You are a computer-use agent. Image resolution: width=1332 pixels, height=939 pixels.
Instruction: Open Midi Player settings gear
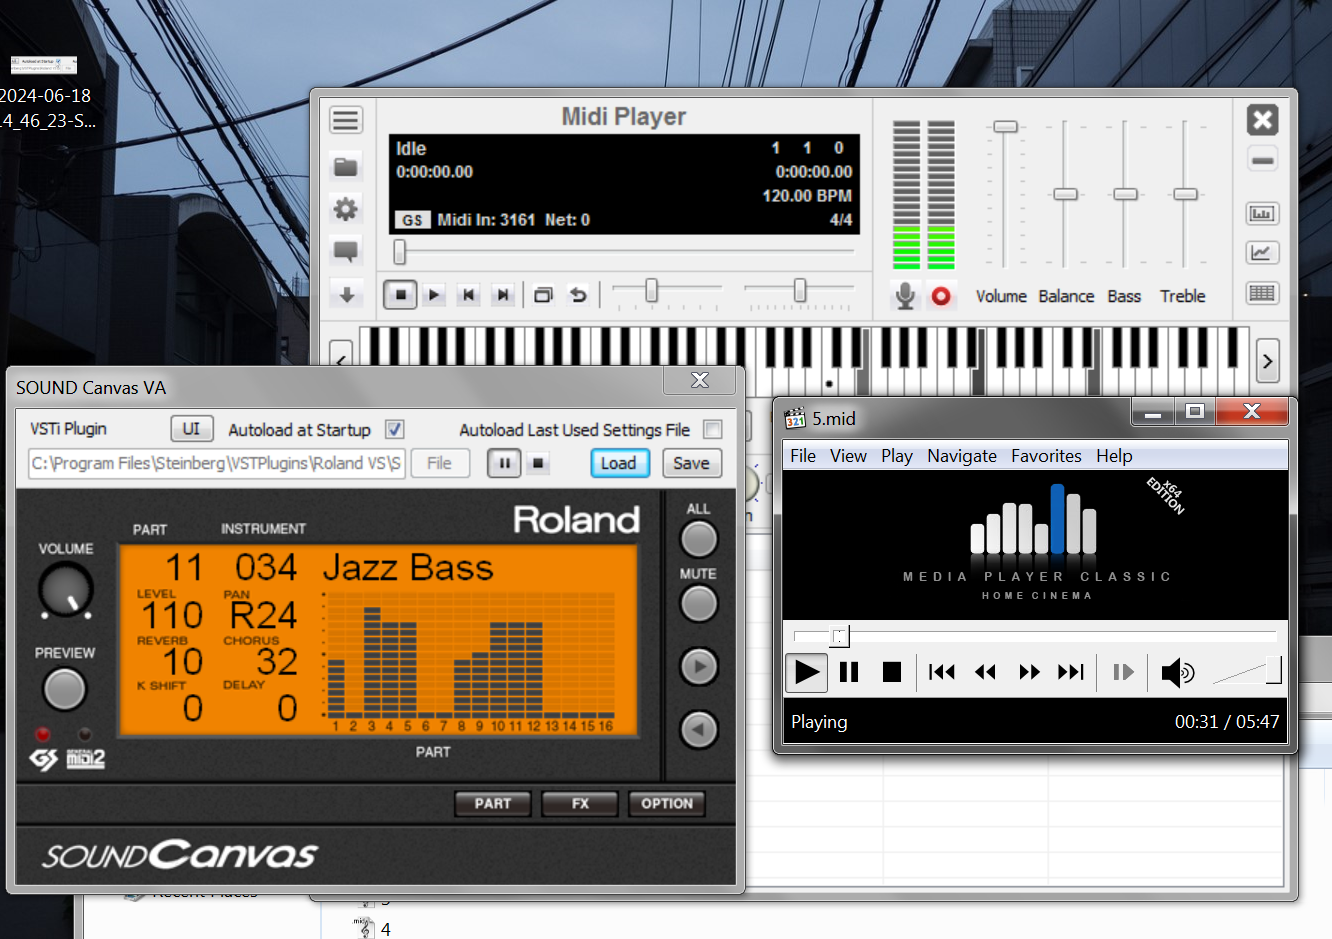point(346,209)
